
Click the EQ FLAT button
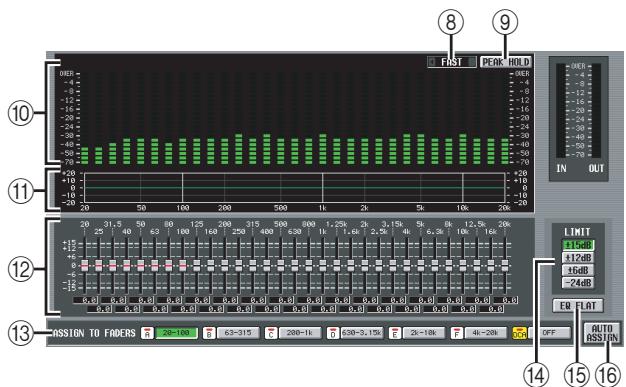click(578, 306)
